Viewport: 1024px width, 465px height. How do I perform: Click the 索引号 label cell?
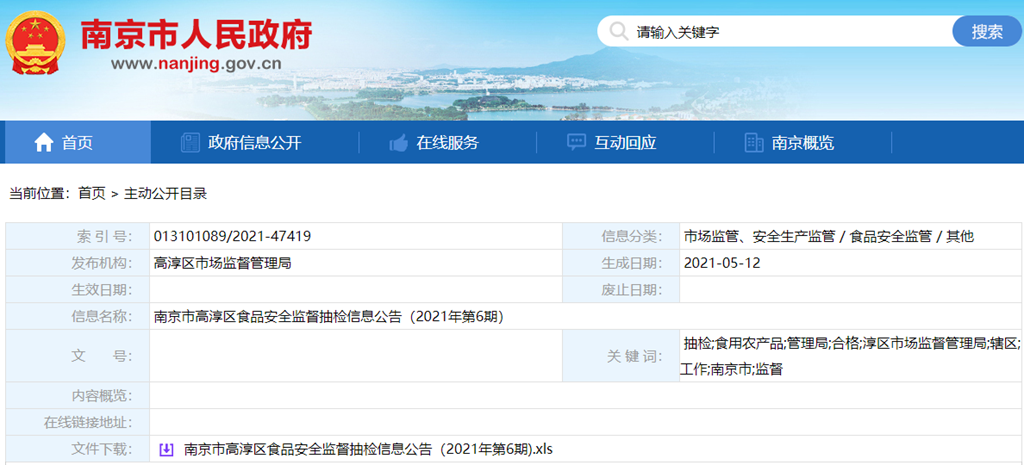pos(78,236)
